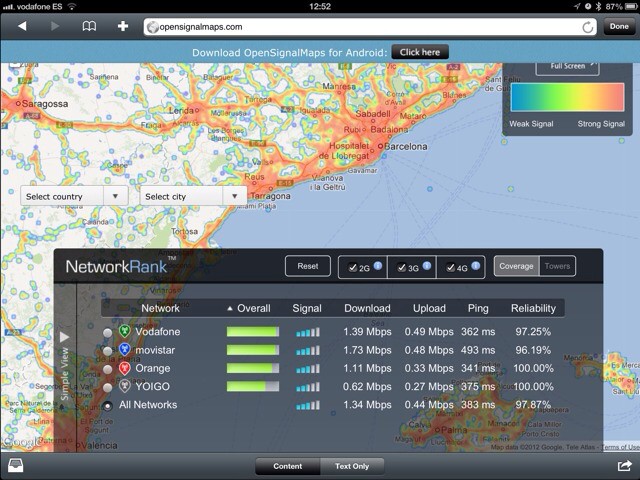Click the signal strength color gradient legend
The width and height of the screenshot is (640, 480).
tap(567, 98)
